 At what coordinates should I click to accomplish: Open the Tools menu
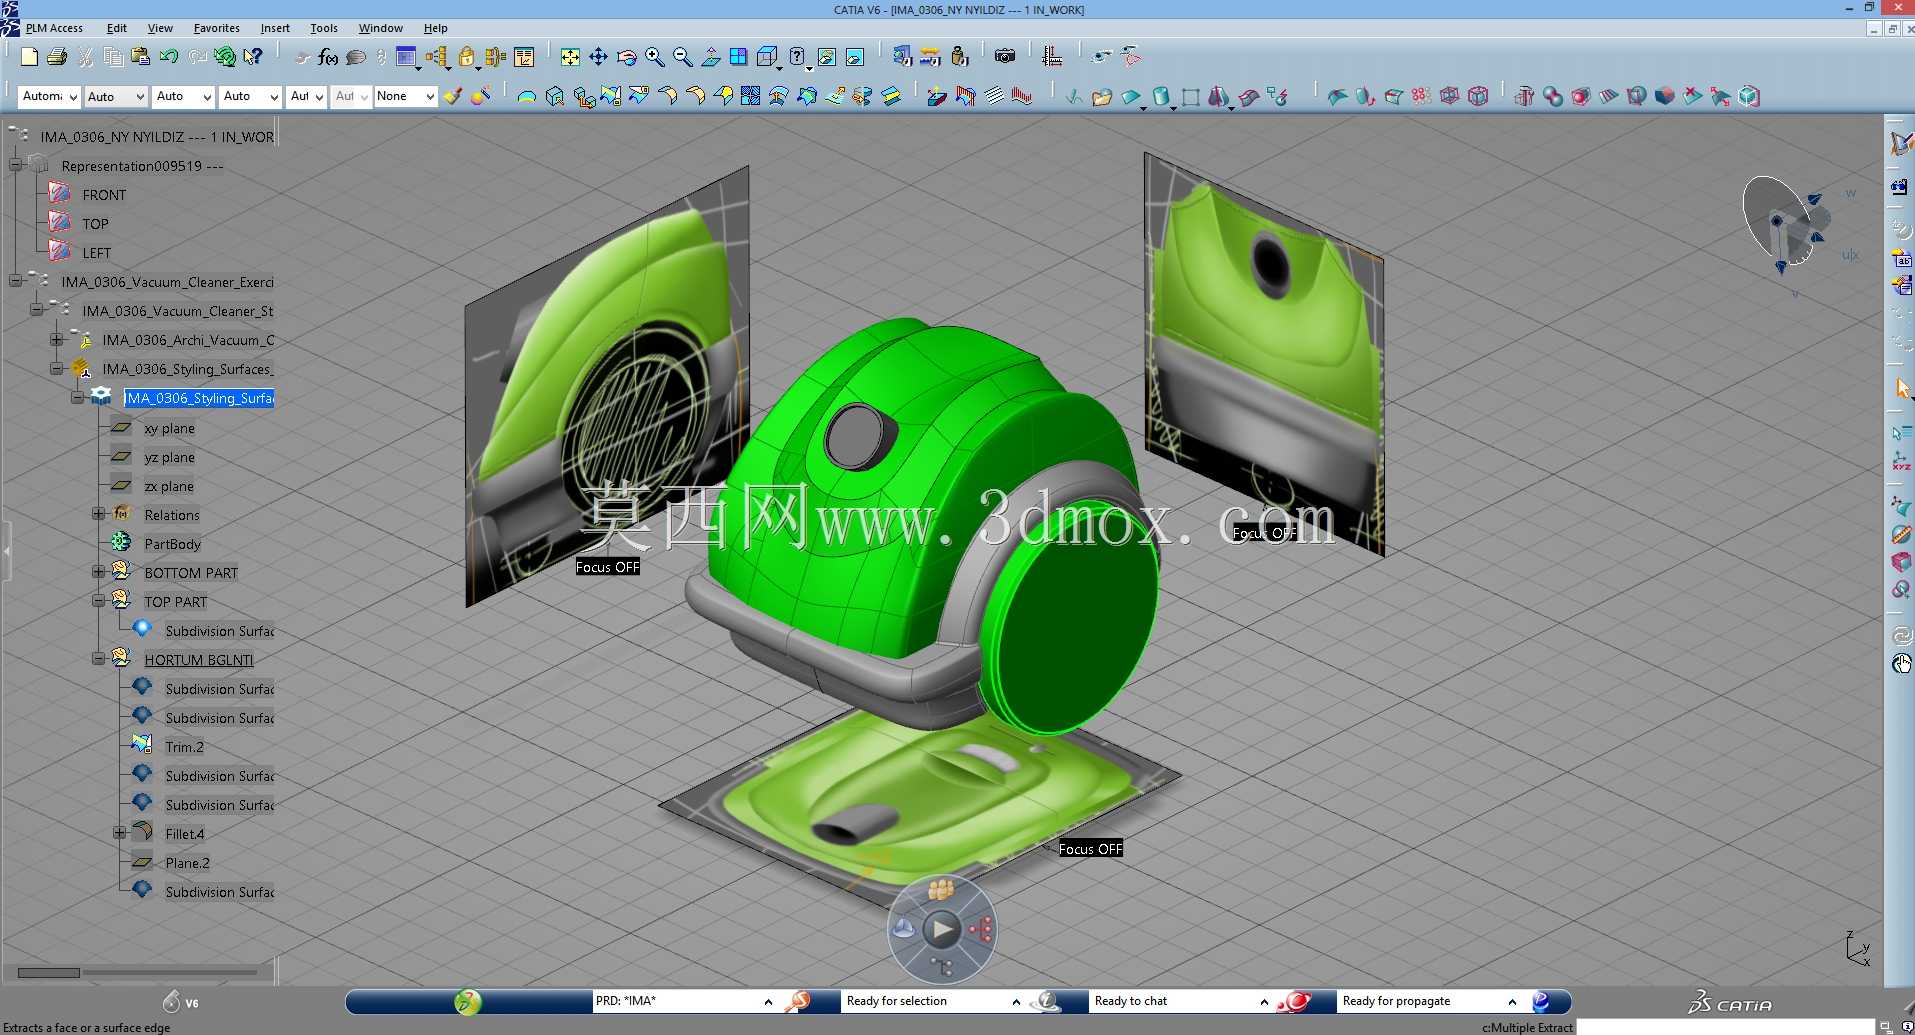[324, 28]
